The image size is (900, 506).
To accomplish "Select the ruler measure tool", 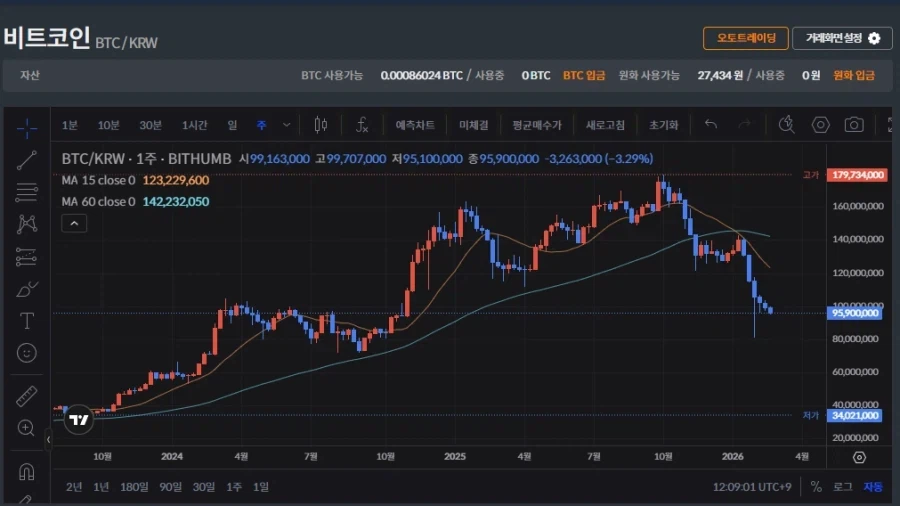I will coord(26,396).
